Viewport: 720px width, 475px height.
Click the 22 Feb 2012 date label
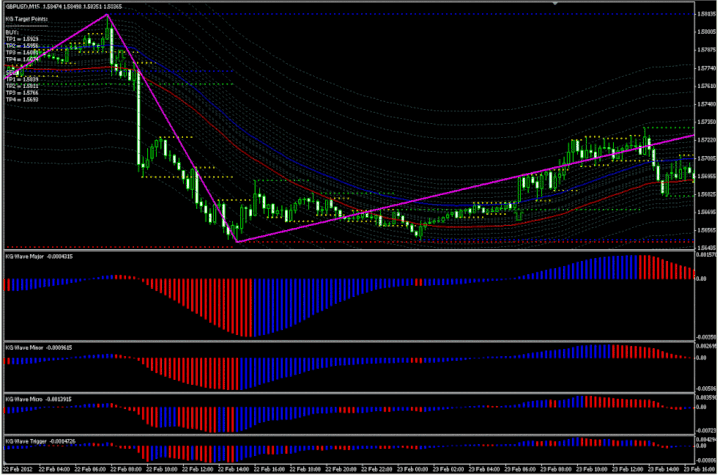point(17,469)
